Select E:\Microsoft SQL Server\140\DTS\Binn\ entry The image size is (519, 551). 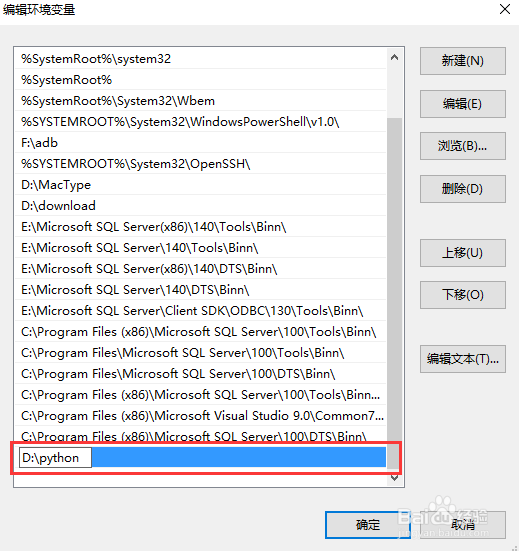tap(200, 290)
